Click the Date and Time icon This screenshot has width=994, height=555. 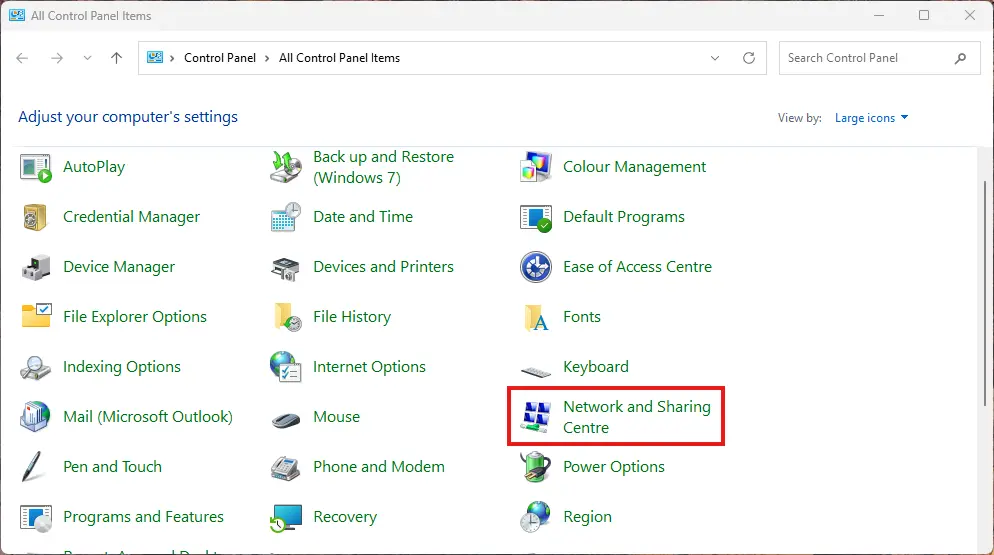[x=286, y=218]
